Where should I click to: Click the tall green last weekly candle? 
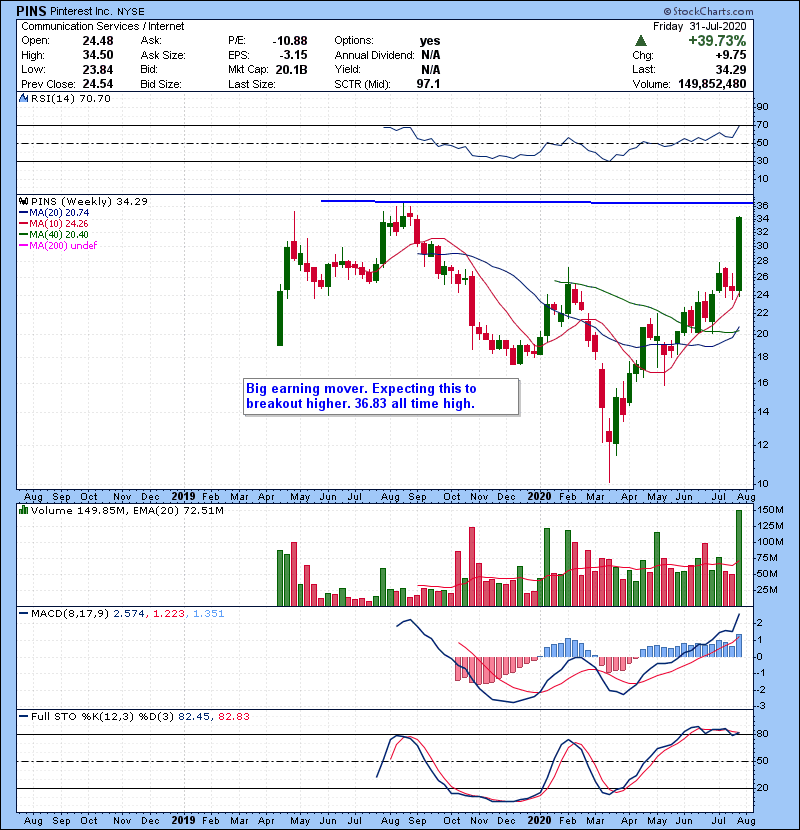[x=739, y=254]
